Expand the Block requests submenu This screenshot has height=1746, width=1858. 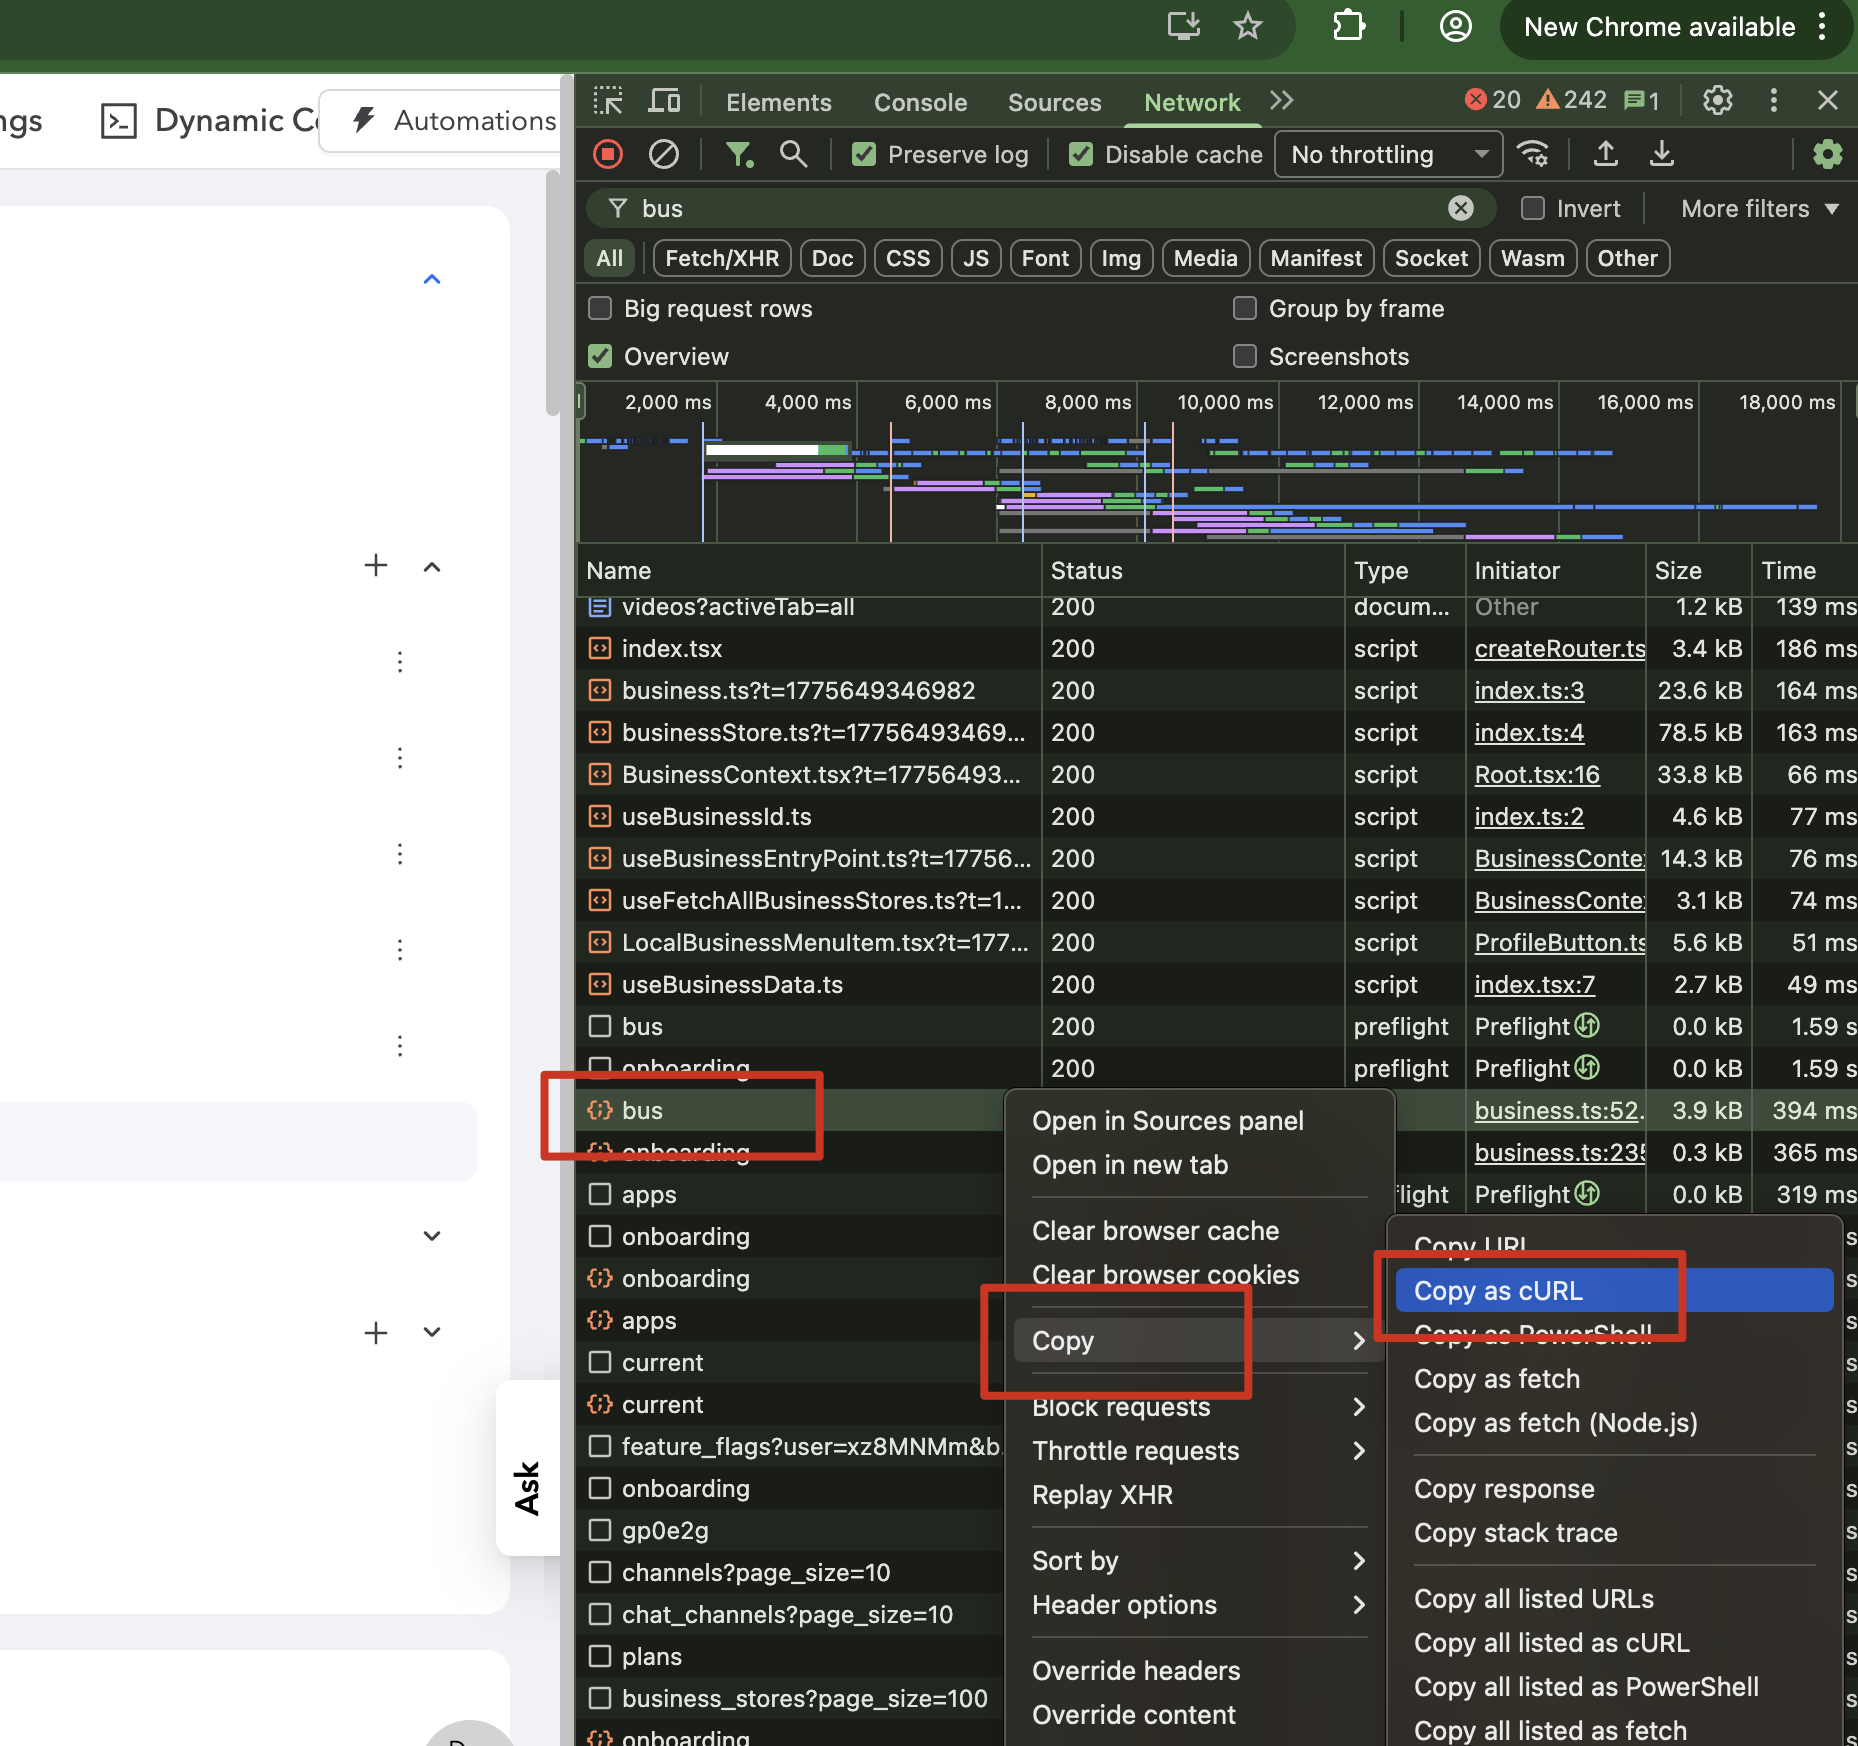tap(1199, 1406)
